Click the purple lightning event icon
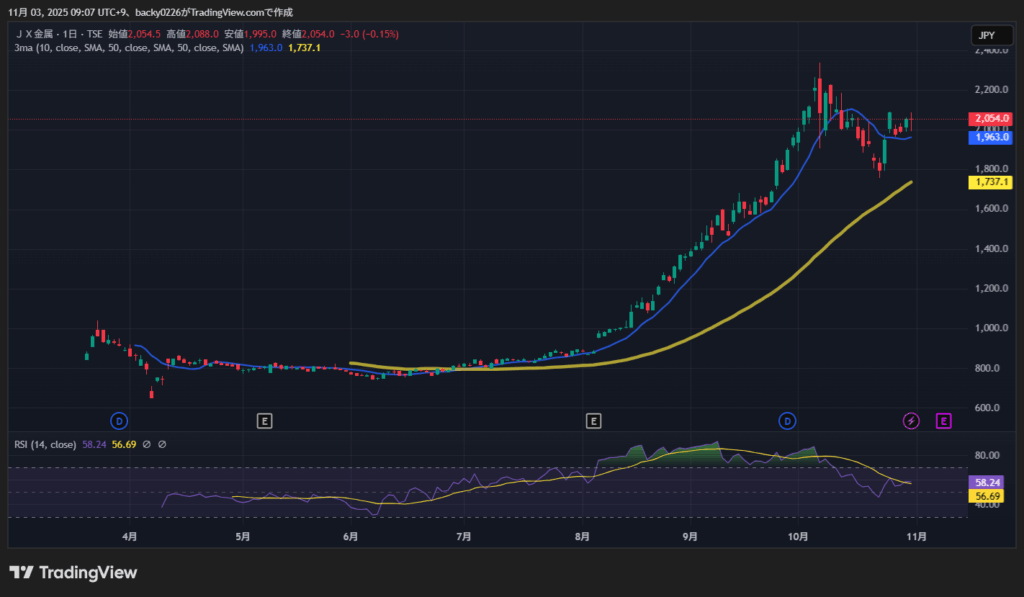Viewport: 1024px width, 597px height. pos(911,421)
